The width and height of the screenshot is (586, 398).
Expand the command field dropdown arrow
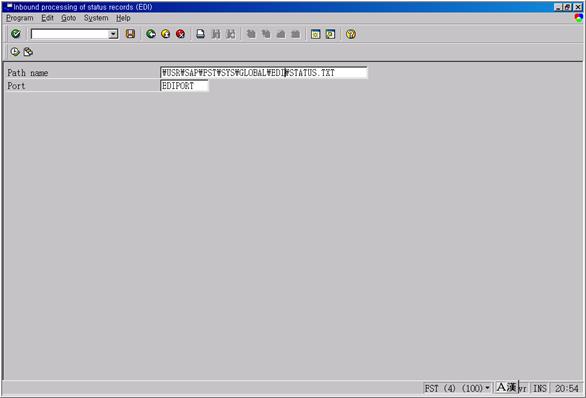113,34
